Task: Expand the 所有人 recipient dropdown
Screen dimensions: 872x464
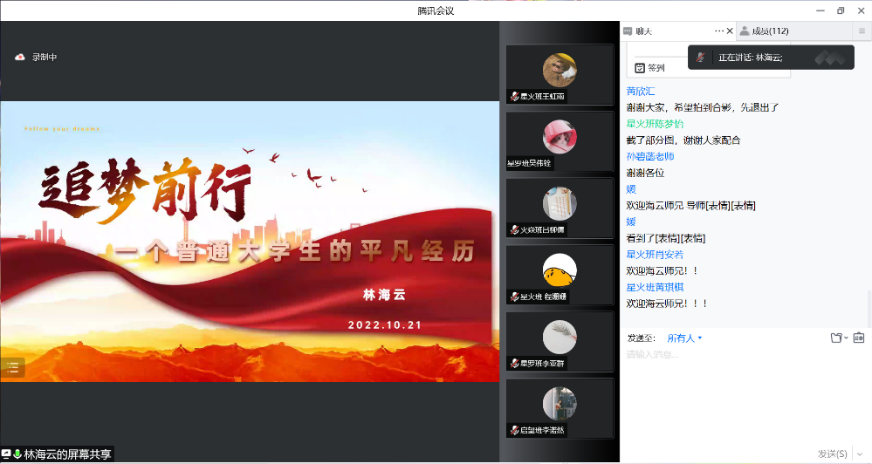Action: point(684,338)
